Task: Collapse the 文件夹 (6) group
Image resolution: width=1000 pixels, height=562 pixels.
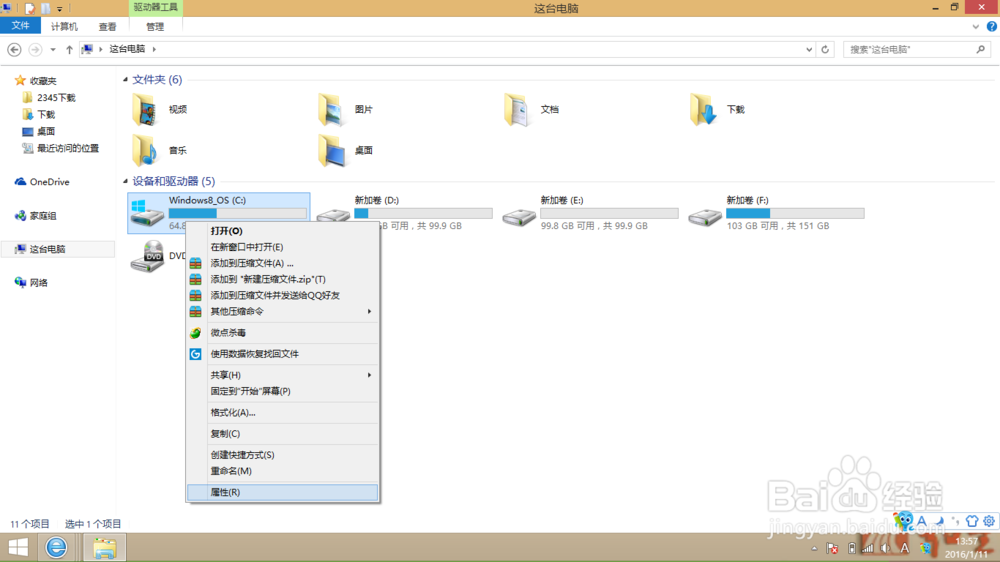Action: pos(125,80)
